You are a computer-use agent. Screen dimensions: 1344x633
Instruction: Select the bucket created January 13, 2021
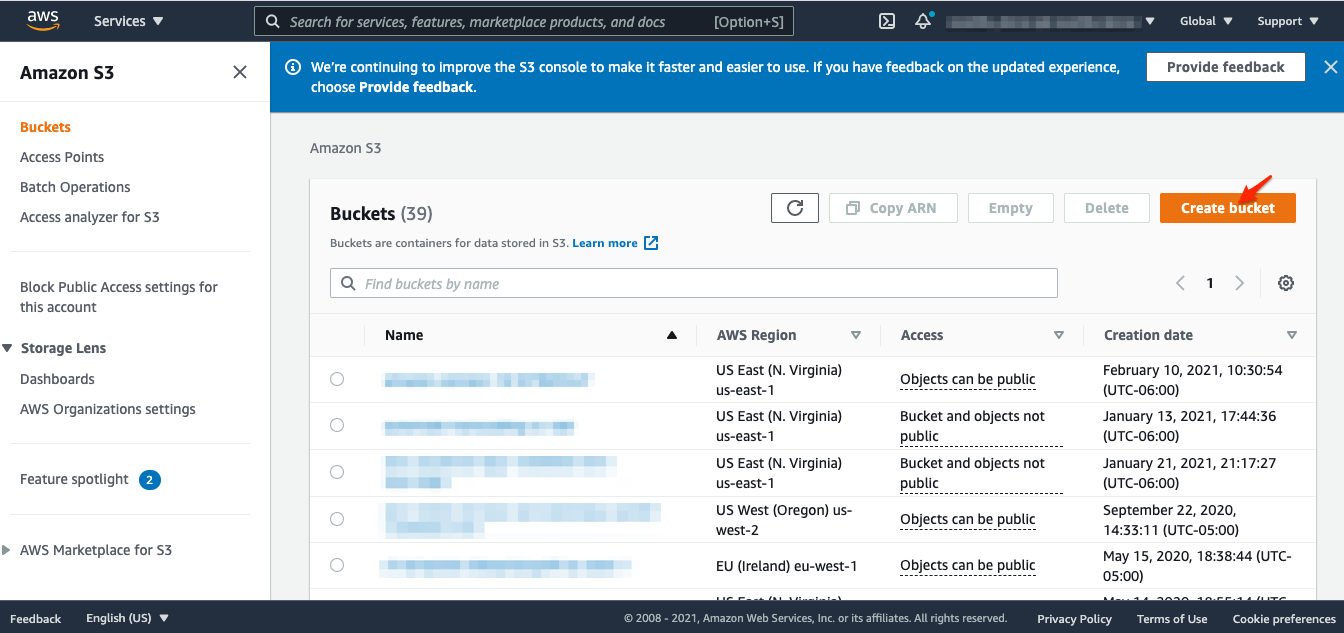pyautogui.click(x=337, y=425)
